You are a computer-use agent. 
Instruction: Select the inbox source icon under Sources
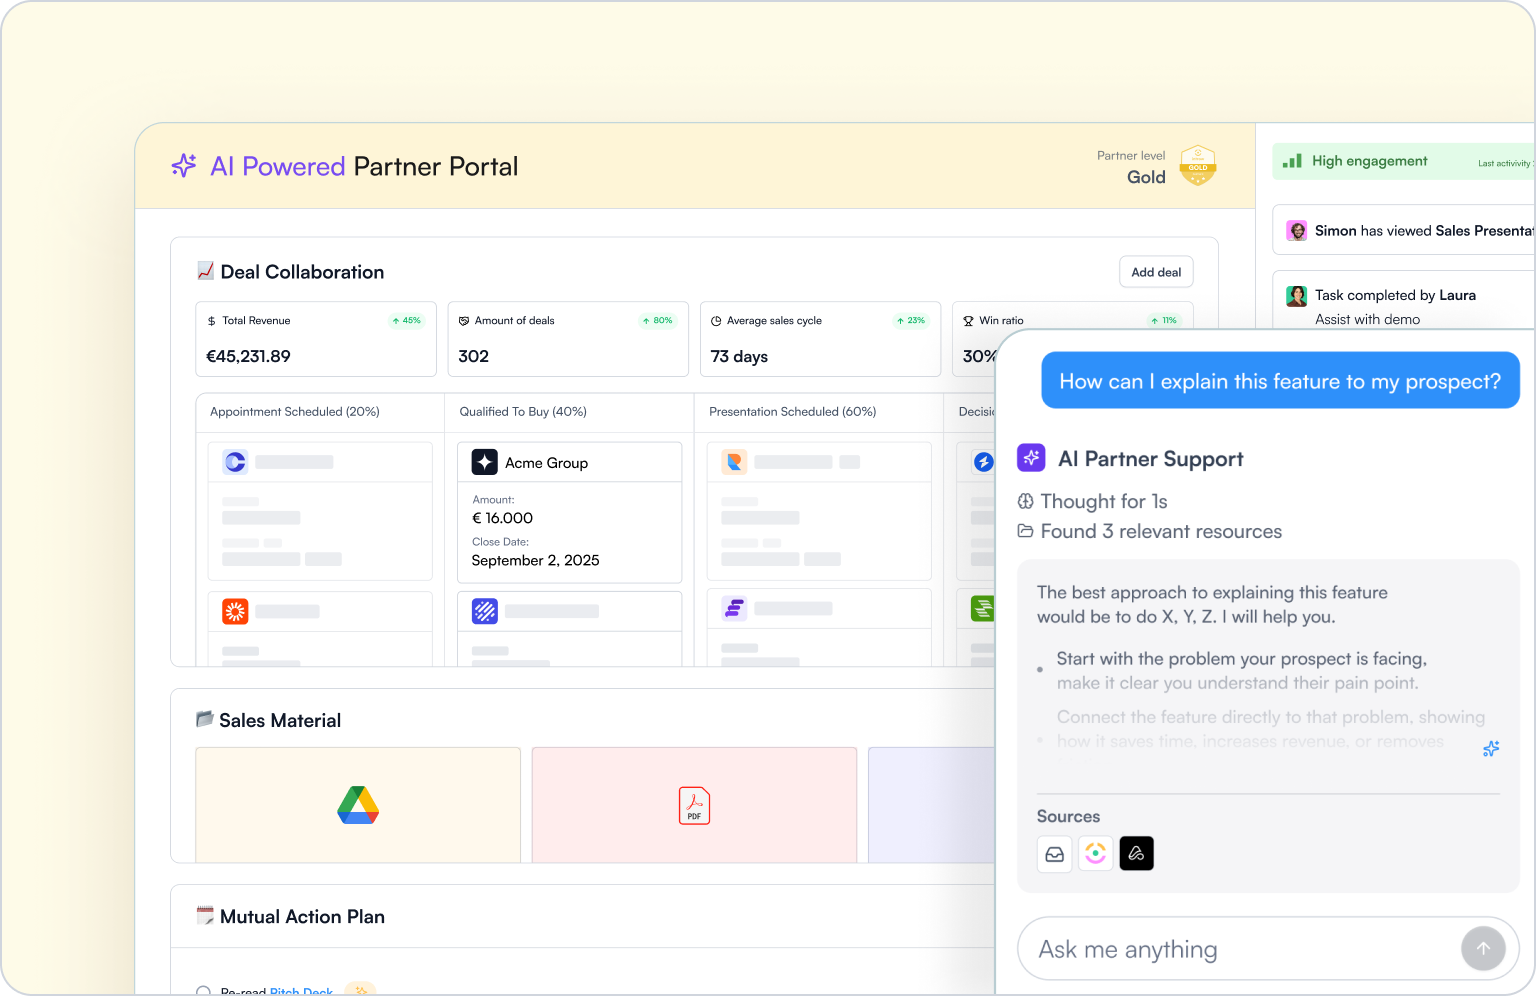tap(1054, 853)
